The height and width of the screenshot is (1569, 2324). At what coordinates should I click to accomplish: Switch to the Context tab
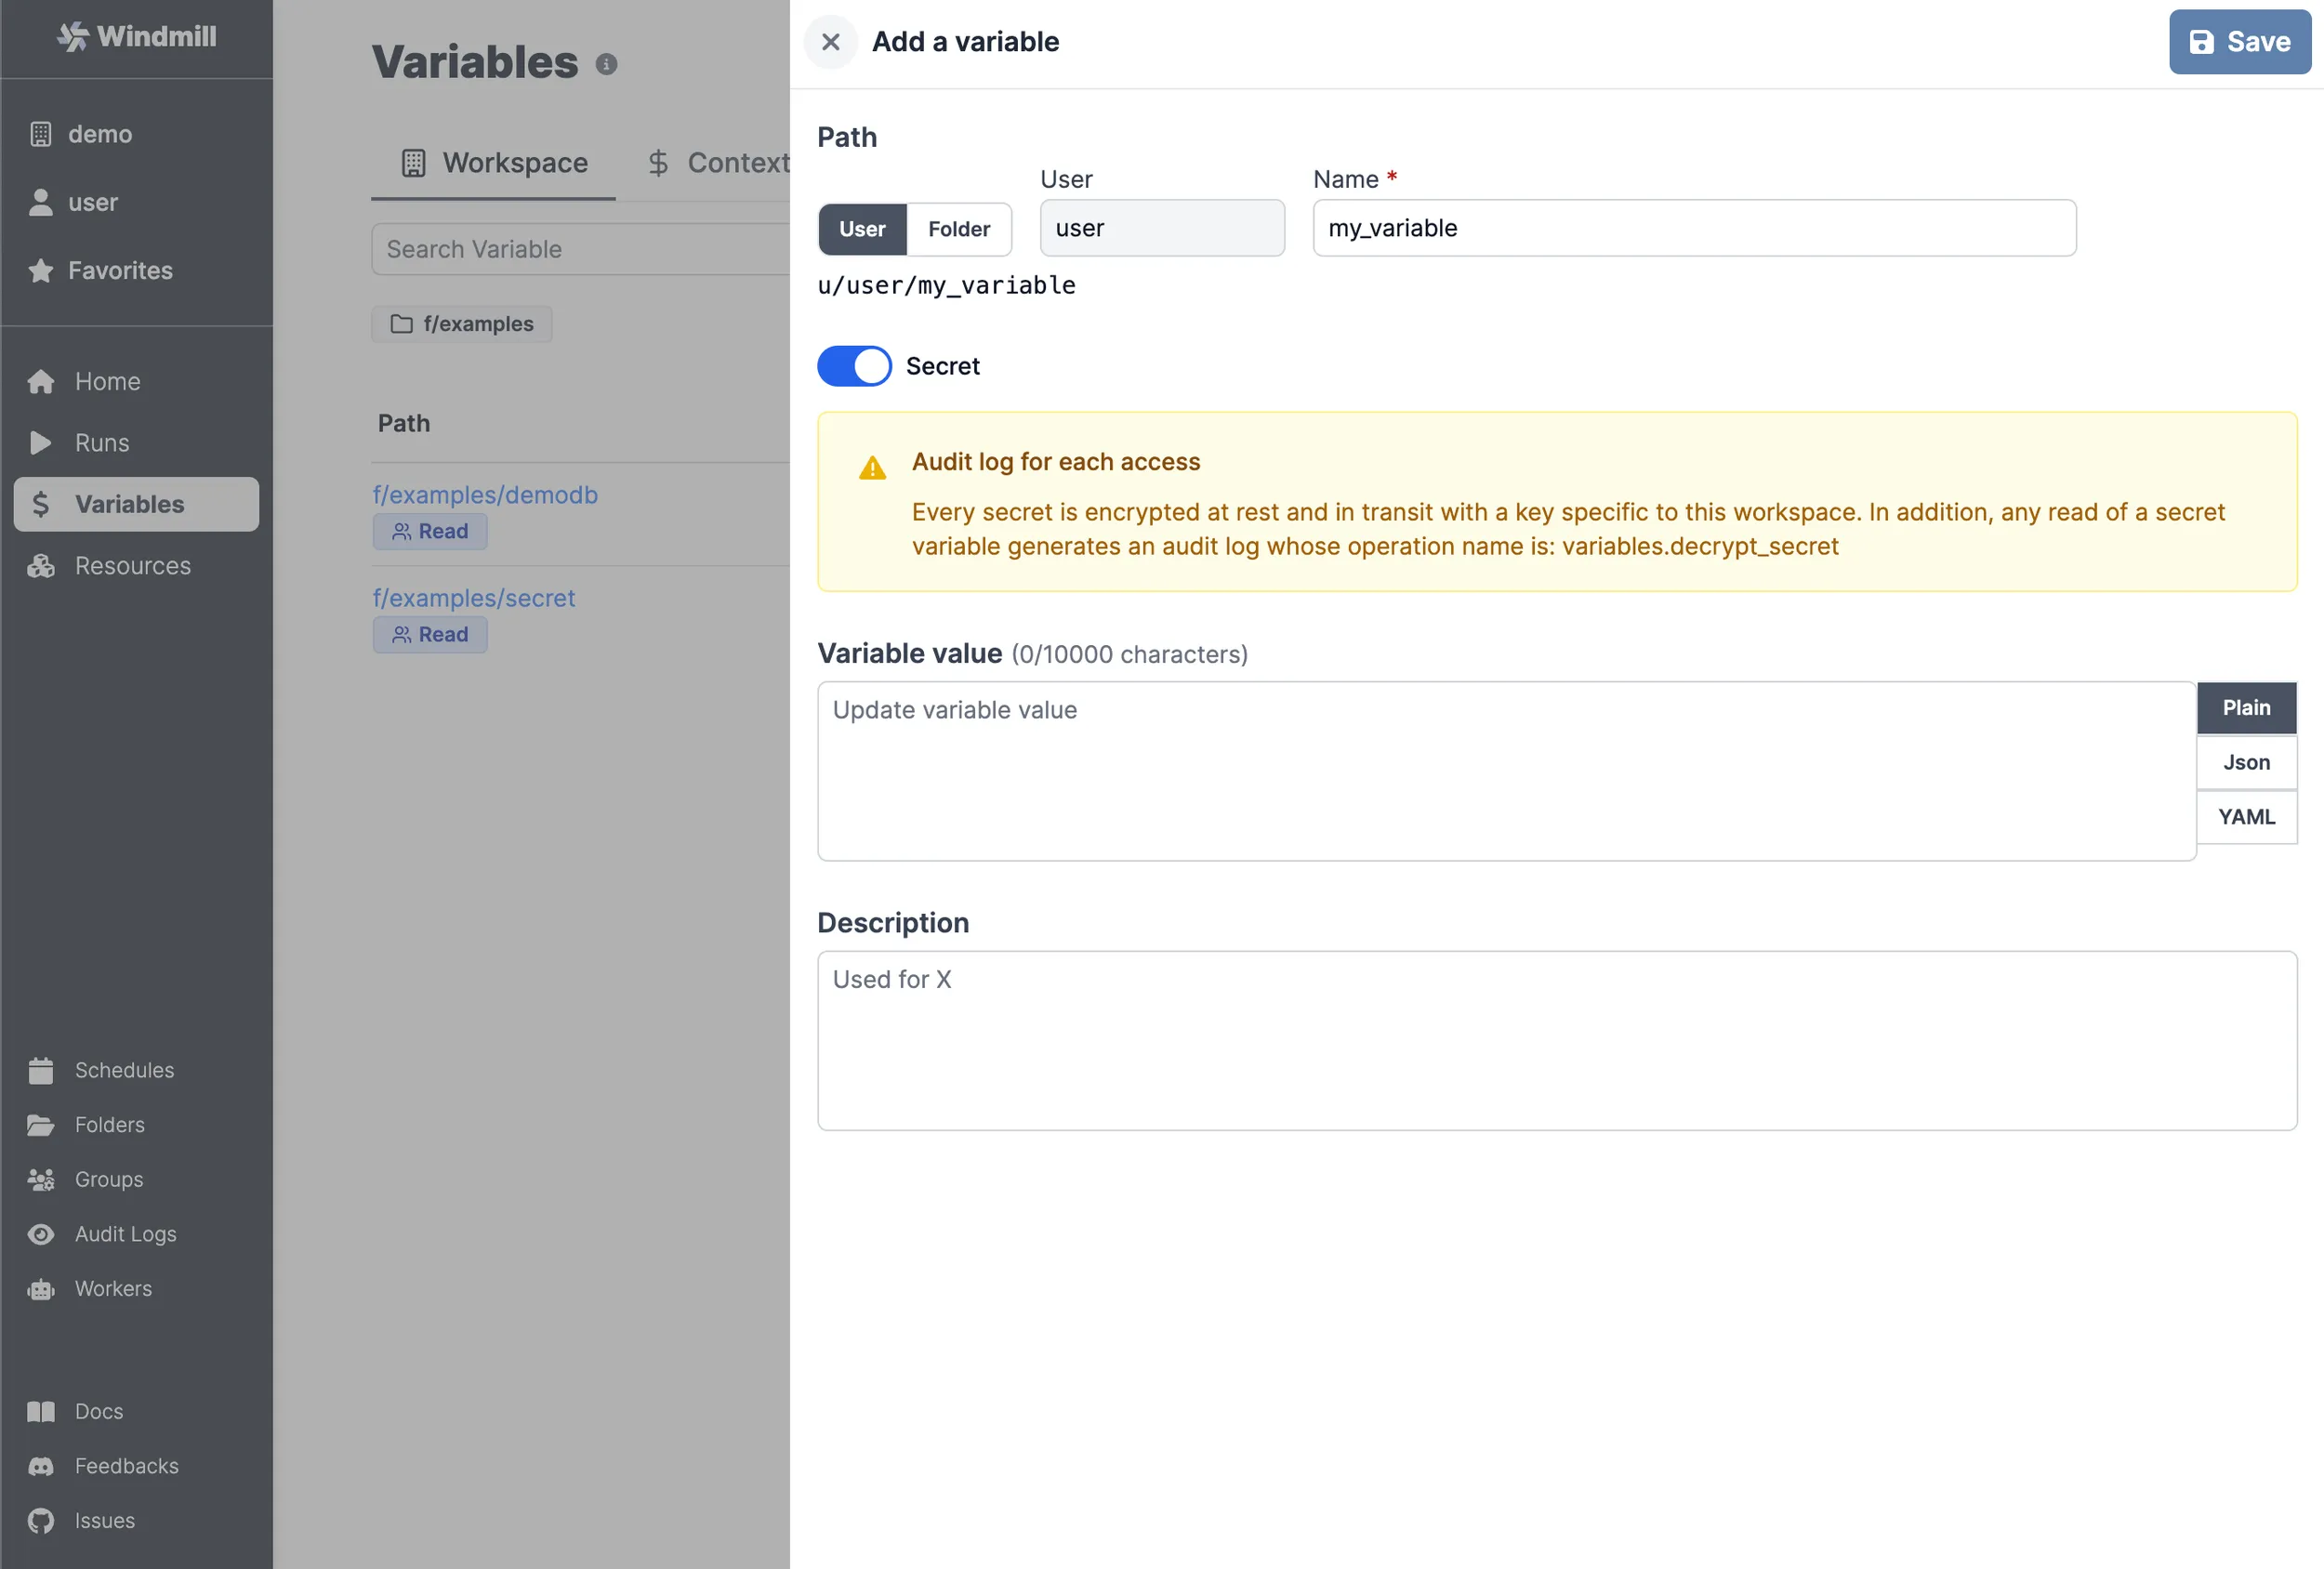(x=741, y=163)
